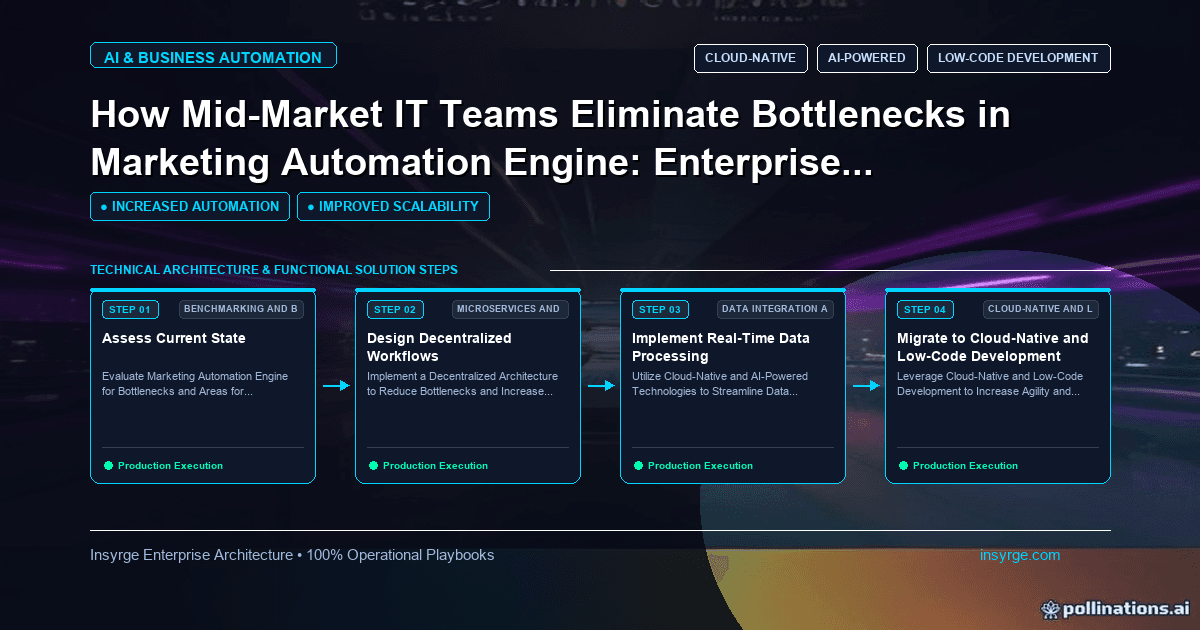The width and height of the screenshot is (1200, 630).
Task: Click the MICROSERVICES AND label
Action: [510, 309]
